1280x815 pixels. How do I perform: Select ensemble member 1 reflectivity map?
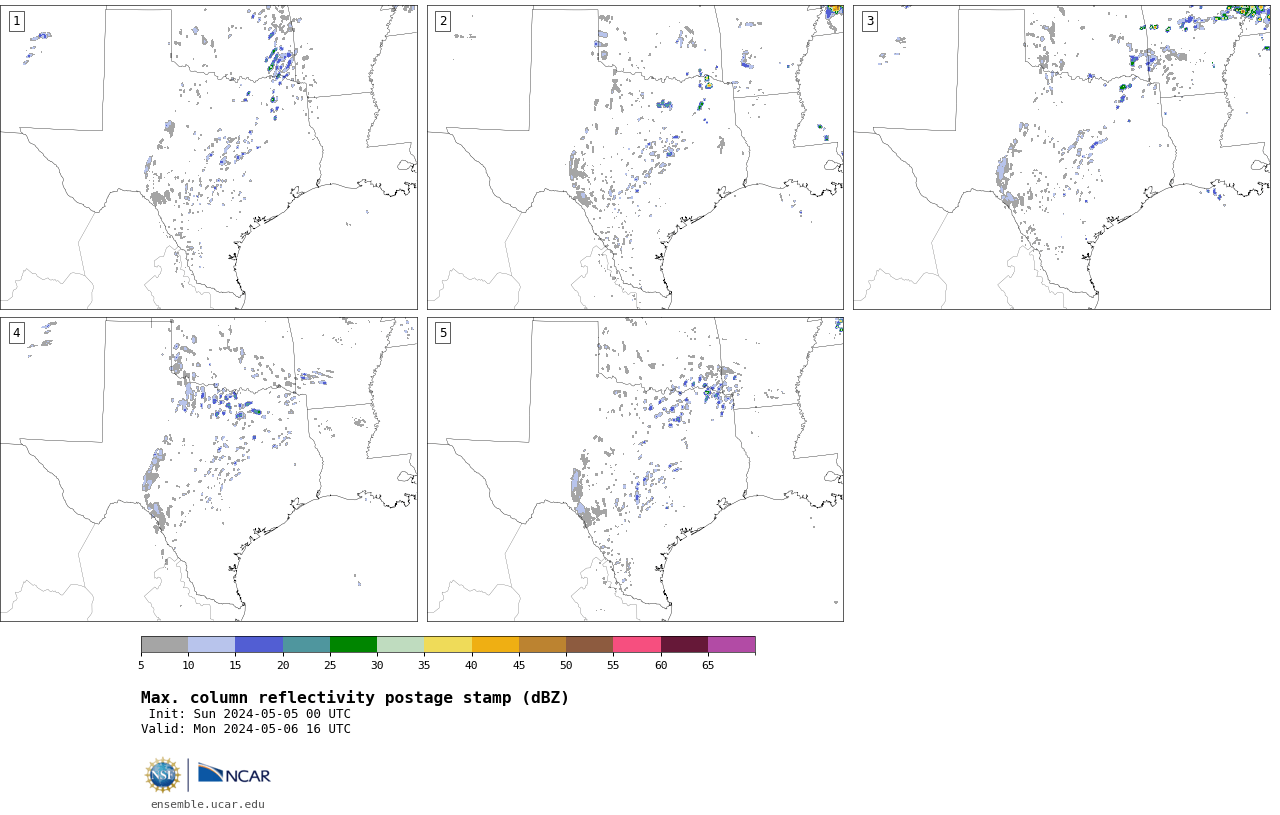click(x=209, y=157)
